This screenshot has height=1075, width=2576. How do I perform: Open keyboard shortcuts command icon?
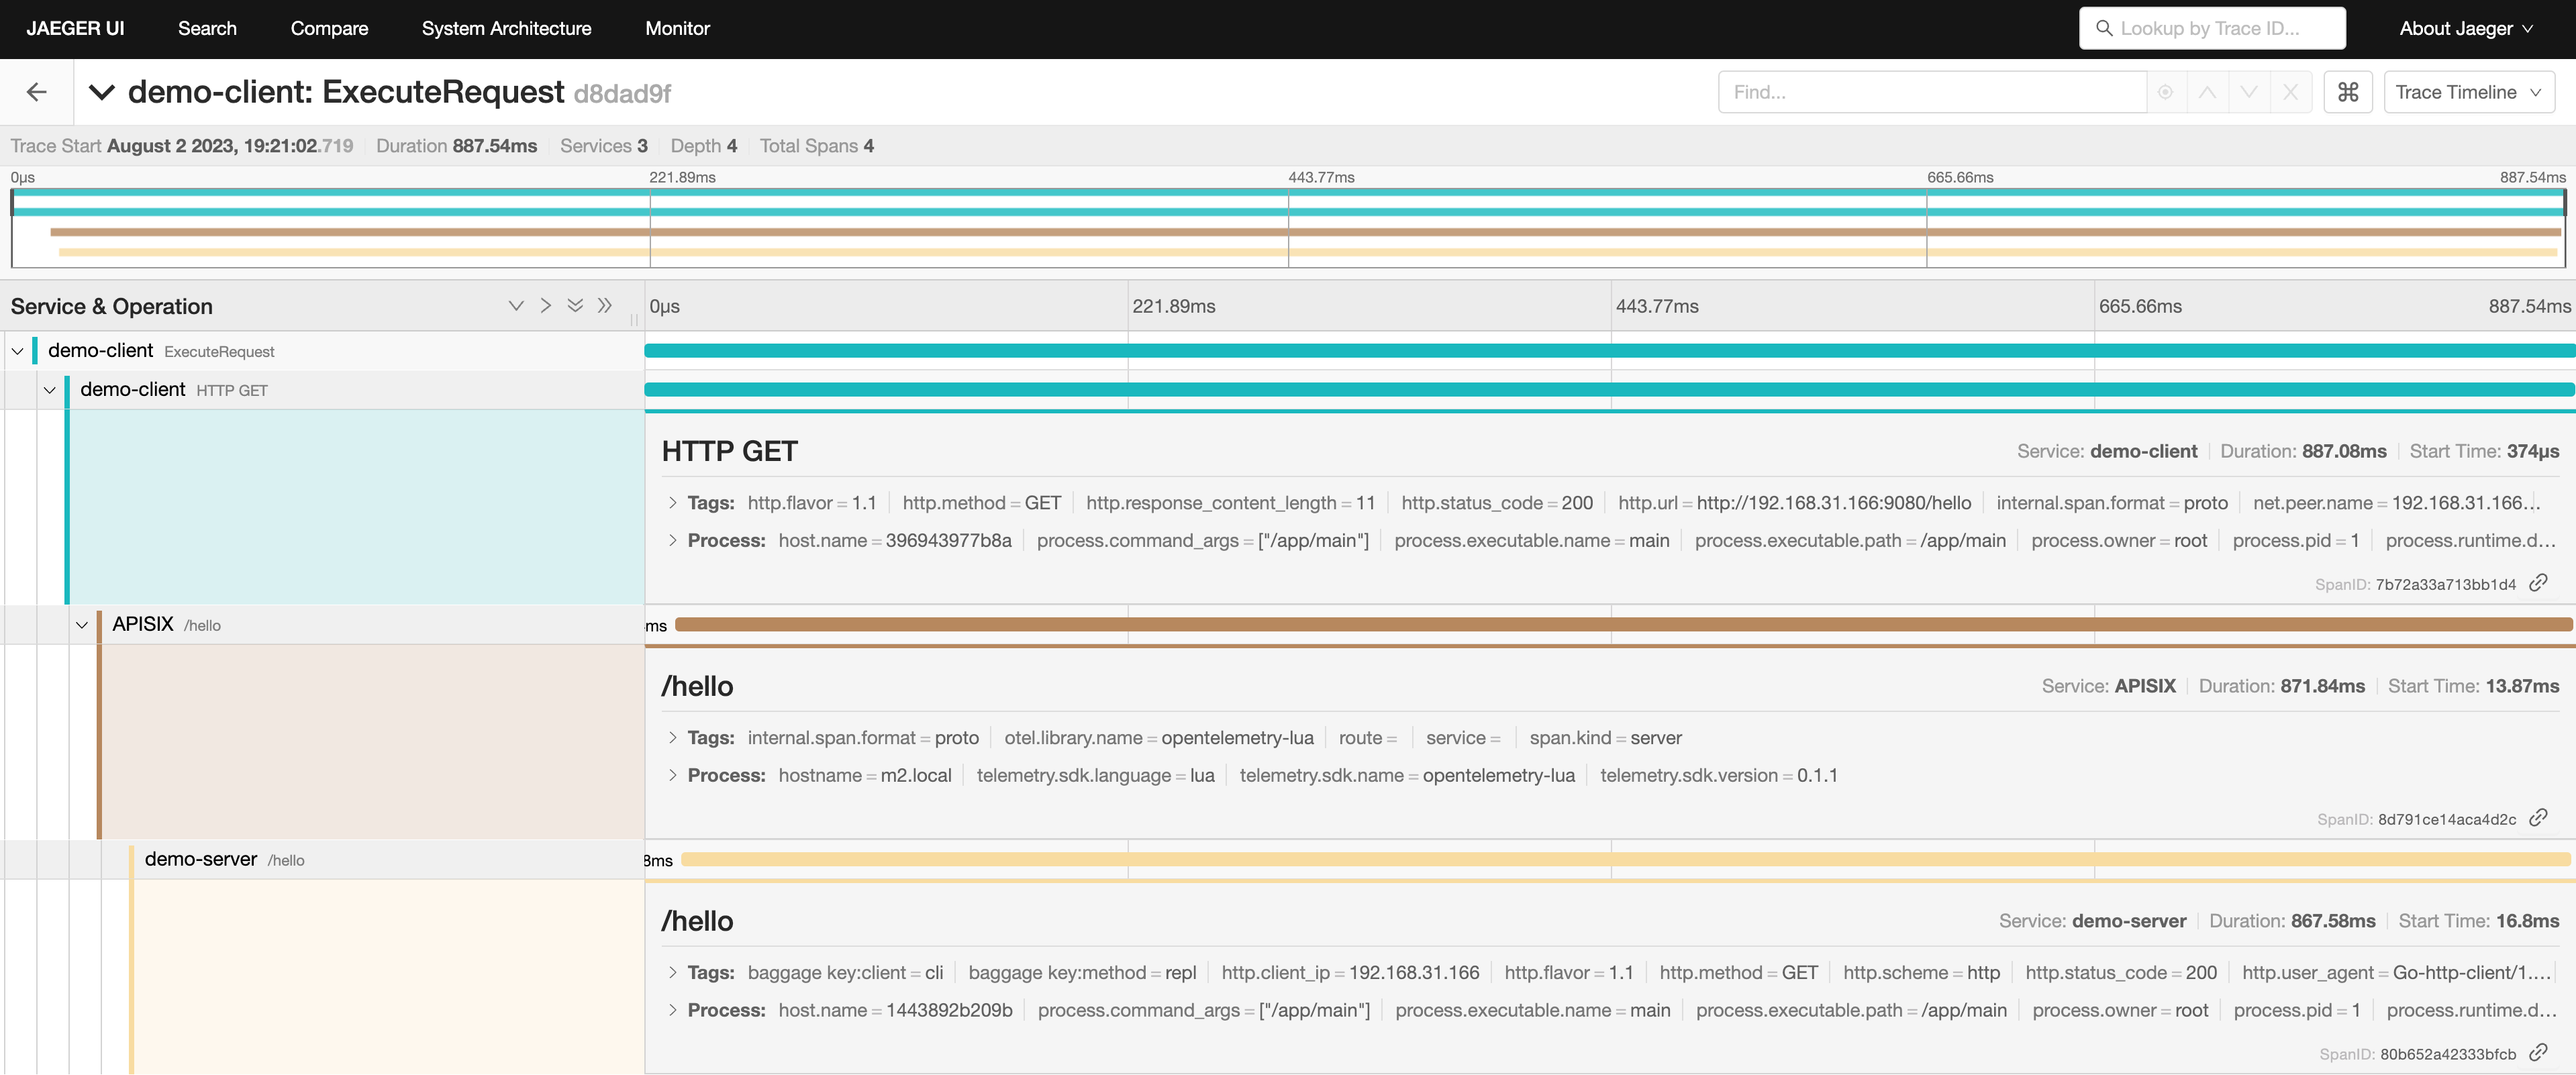pos(2348,92)
